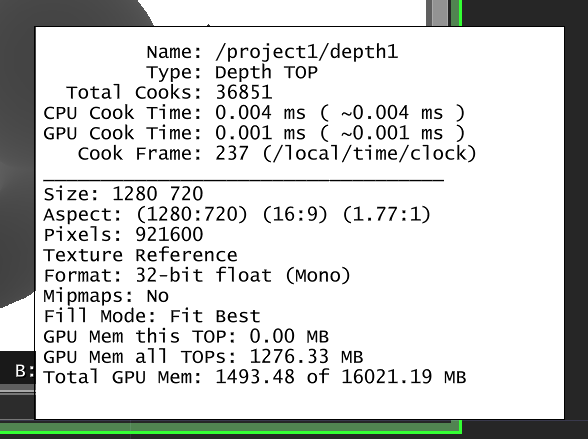Click the Aspect (16:9) ratio line
Viewport: 588px width, 439px height.
click(x=237, y=214)
